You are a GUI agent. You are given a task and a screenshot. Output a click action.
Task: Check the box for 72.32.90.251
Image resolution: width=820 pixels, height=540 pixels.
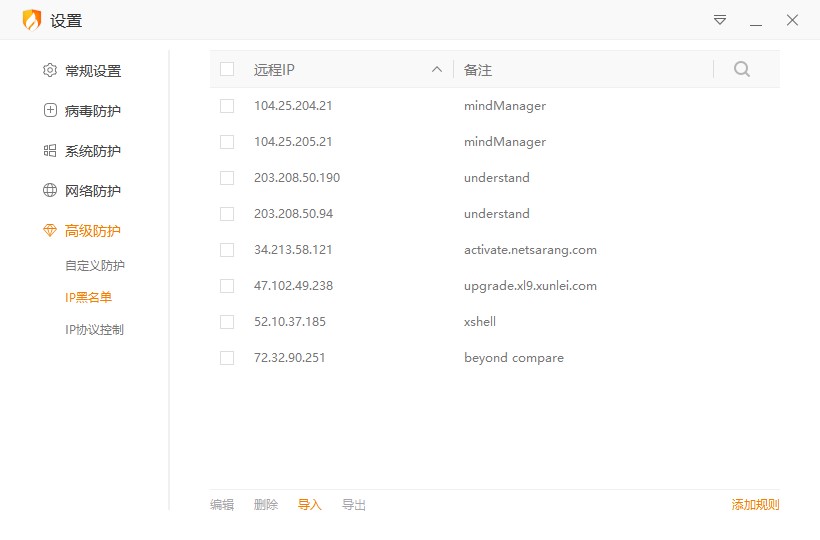[227, 358]
